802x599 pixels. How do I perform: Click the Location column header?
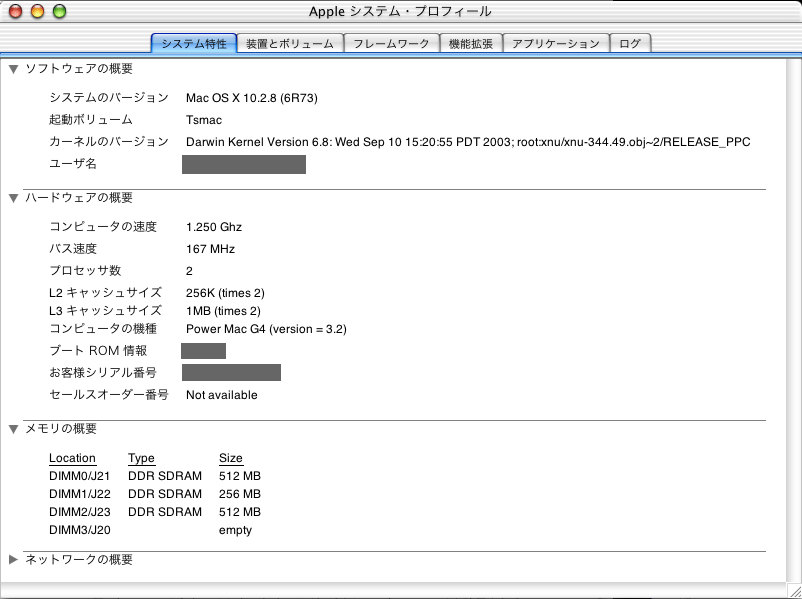tap(72, 458)
